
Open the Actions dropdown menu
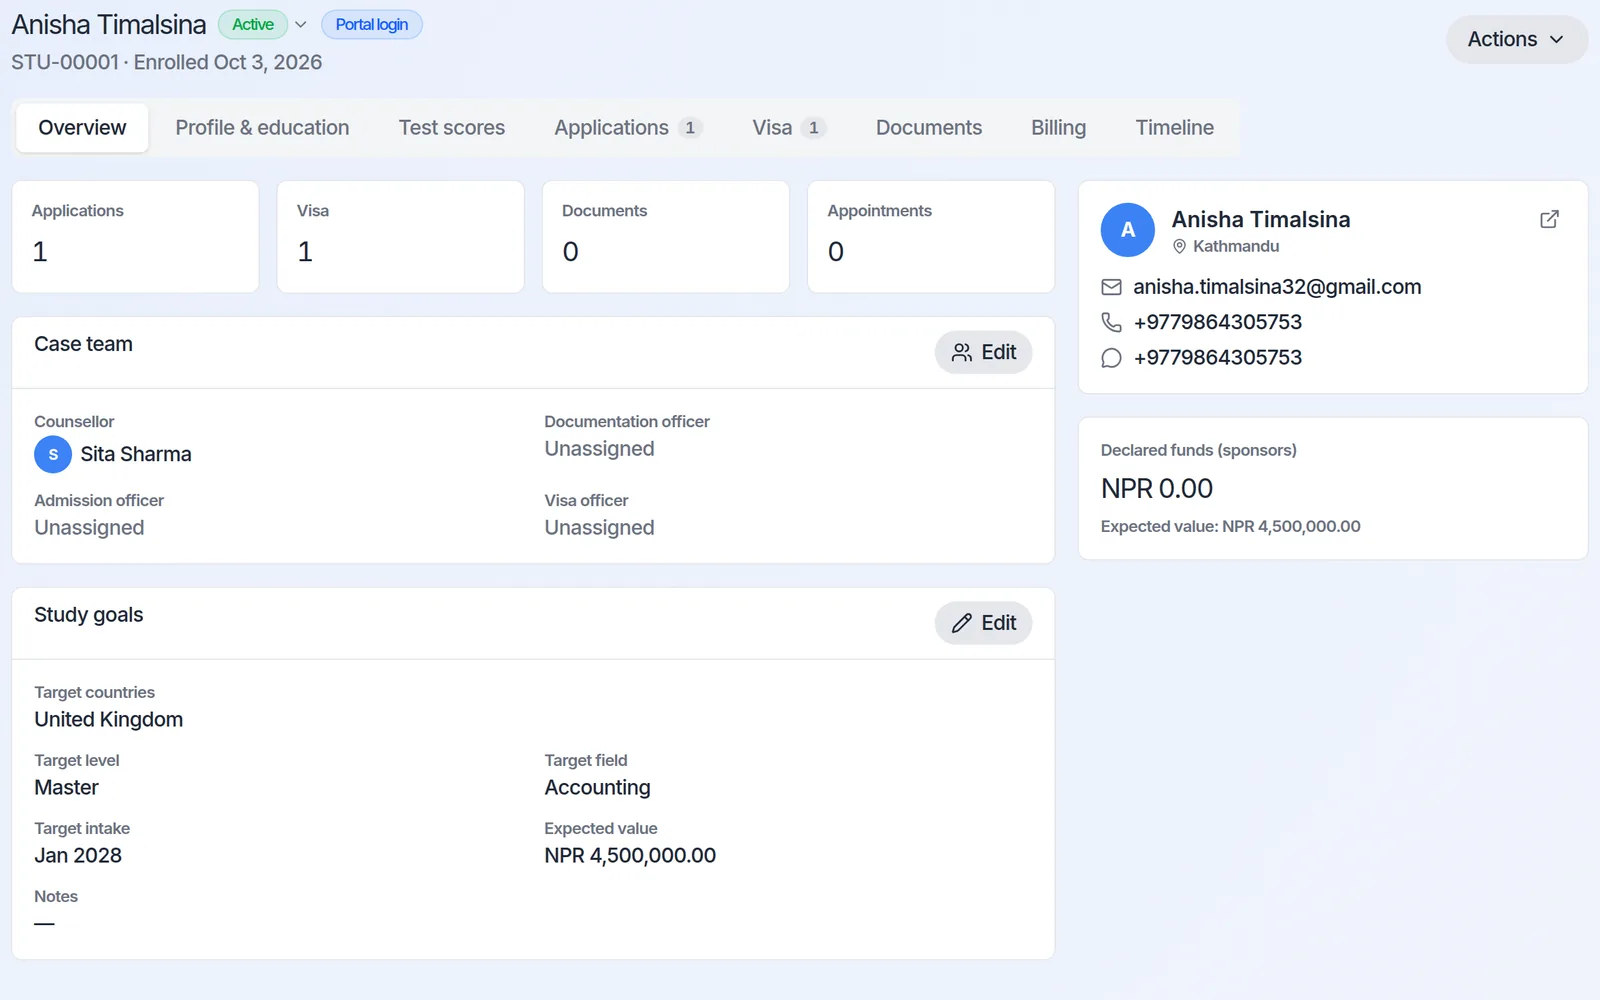click(x=1516, y=39)
